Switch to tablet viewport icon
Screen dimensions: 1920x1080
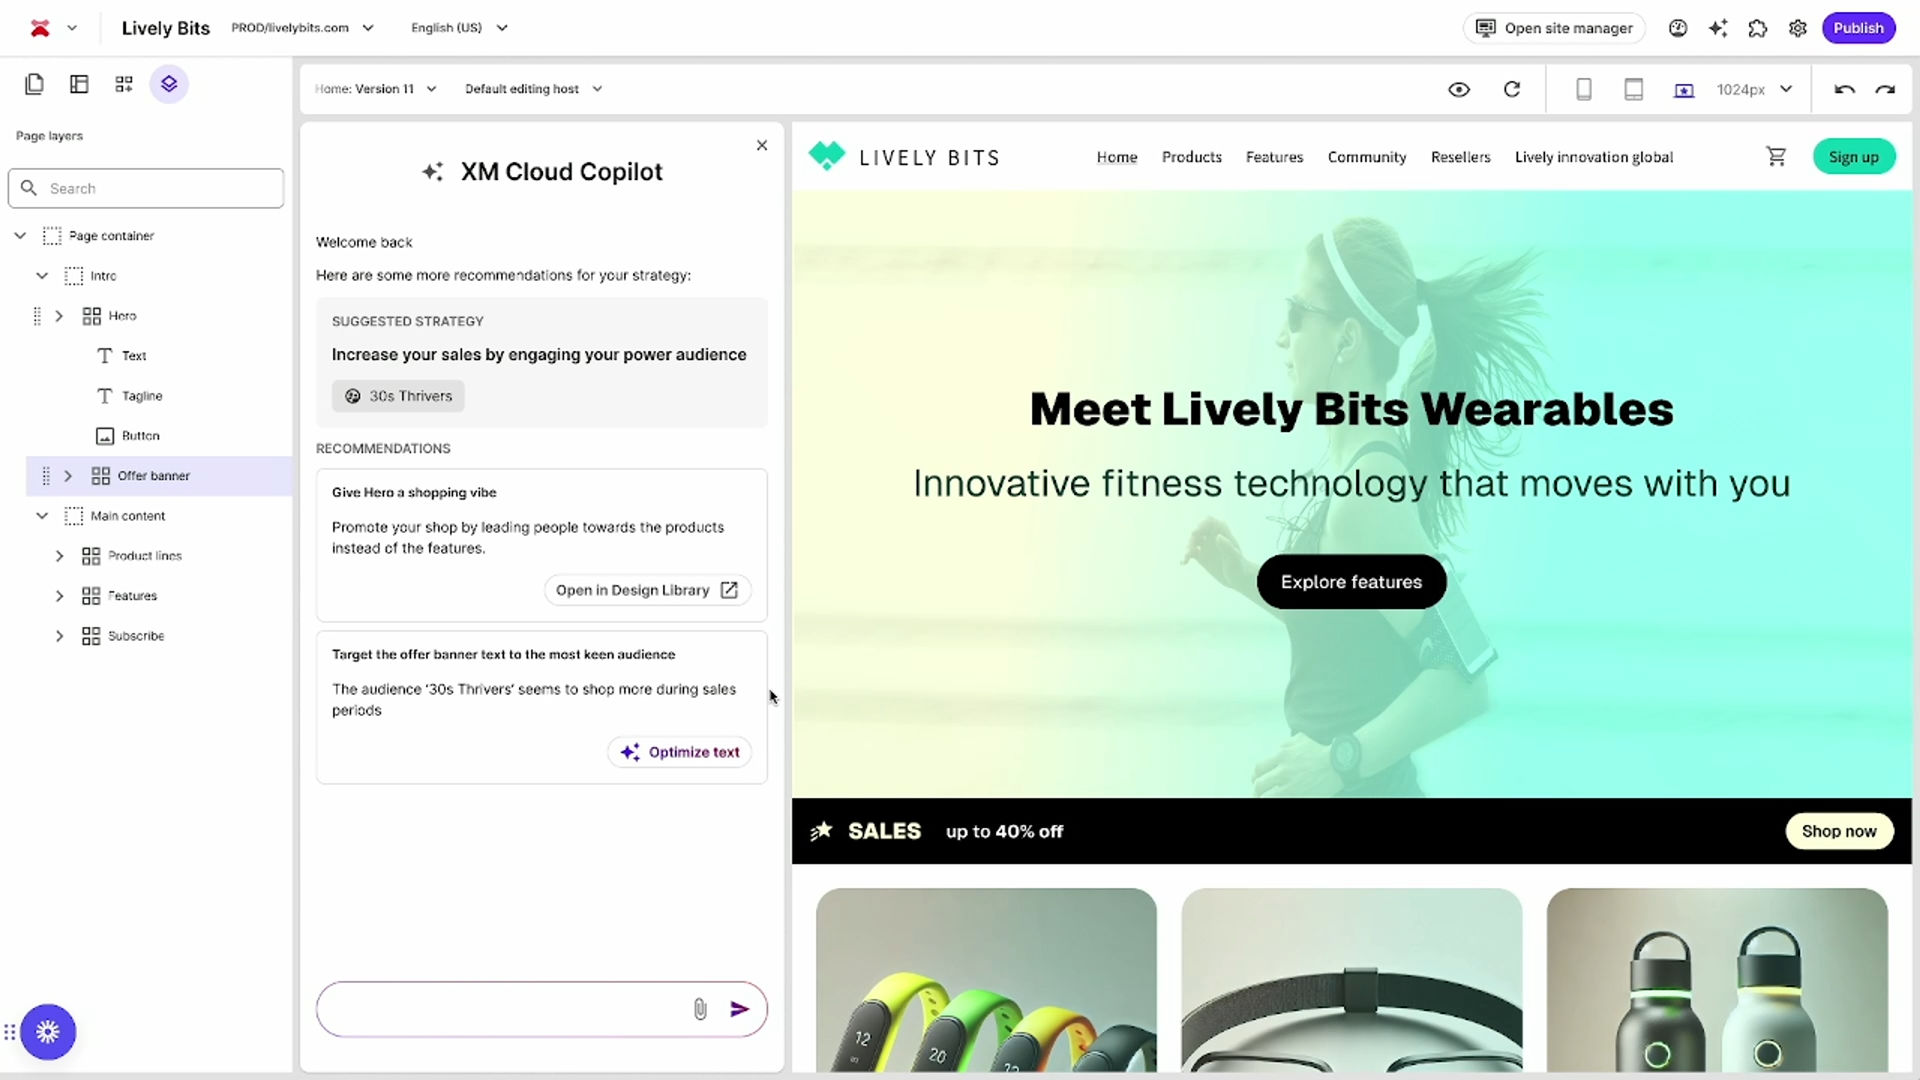pyautogui.click(x=1633, y=88)
